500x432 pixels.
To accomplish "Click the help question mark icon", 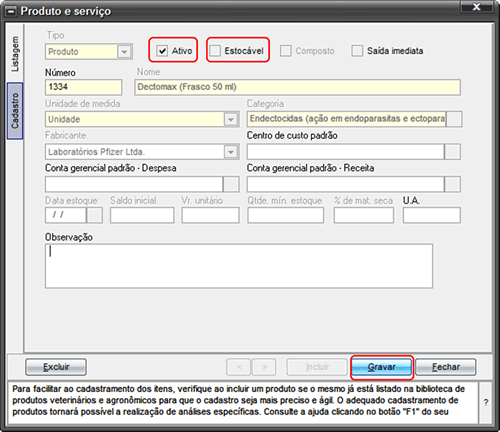I will click(x=486, y=402).
